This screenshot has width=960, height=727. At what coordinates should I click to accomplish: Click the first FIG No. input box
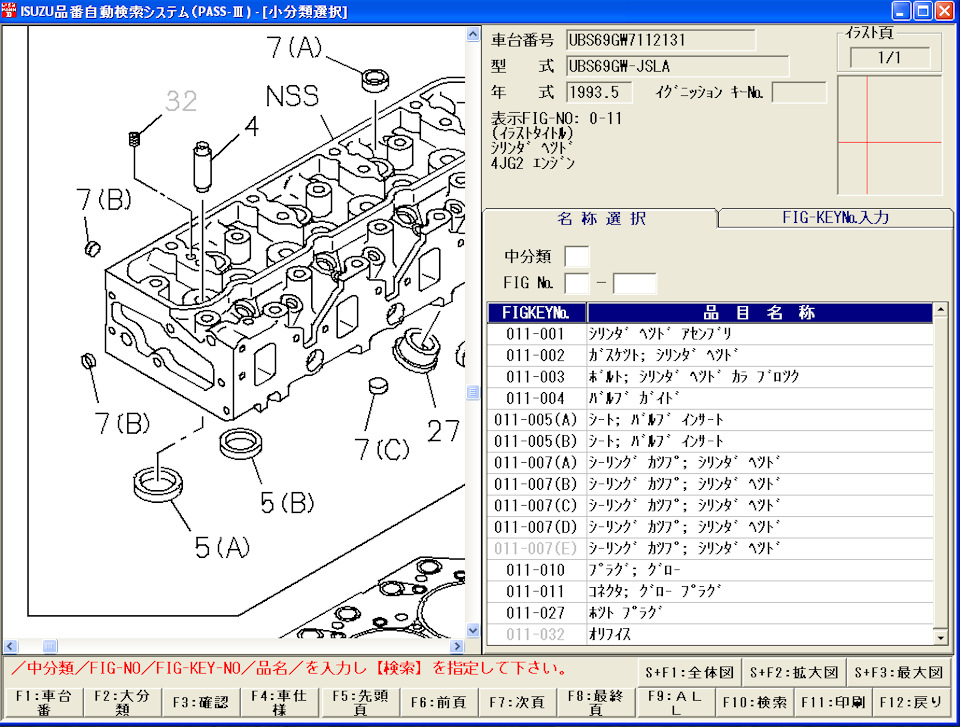577,283
